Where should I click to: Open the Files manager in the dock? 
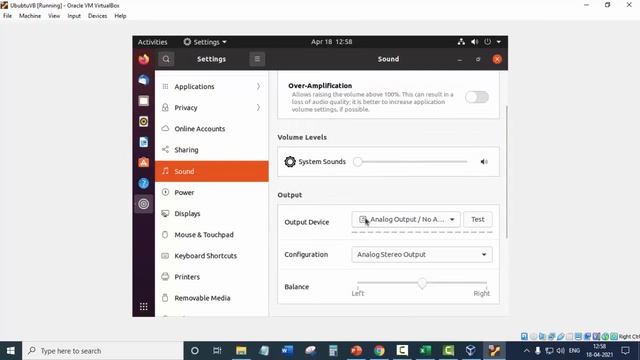click(x=144, y=101)
